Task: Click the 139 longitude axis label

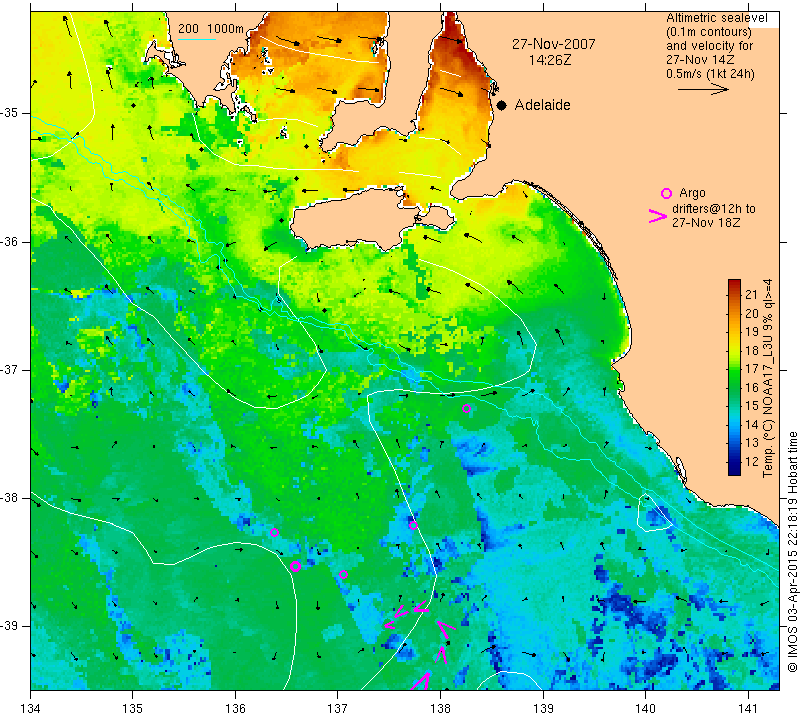Action: pos(543,709)
